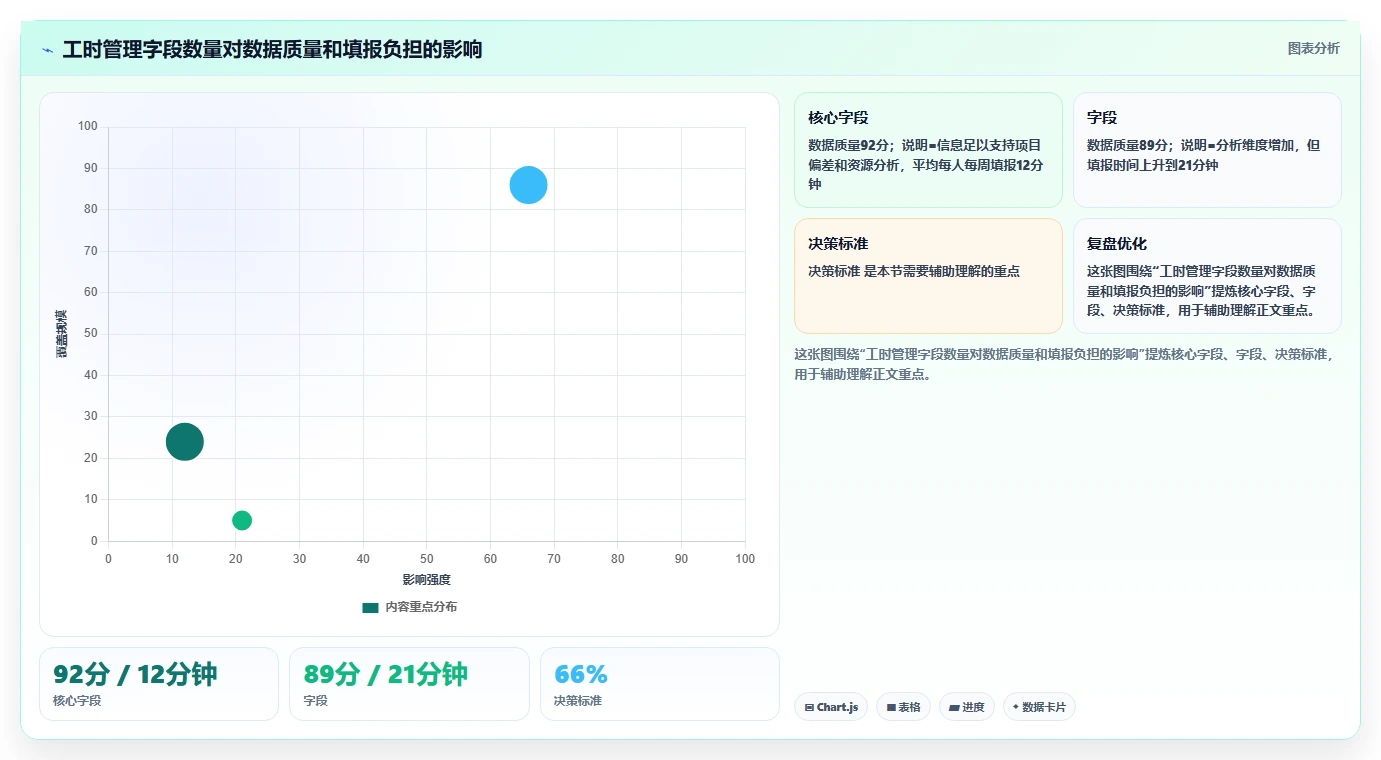Click the icon inside the 表格 chip
Image resolution: width=1381 pixels, height=760 pixels.
[x=891, y=708]
